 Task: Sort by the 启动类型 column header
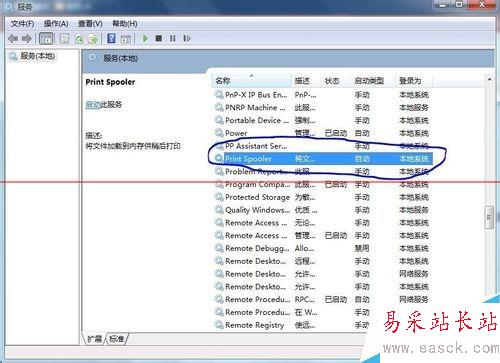click(x=373, y=80)
